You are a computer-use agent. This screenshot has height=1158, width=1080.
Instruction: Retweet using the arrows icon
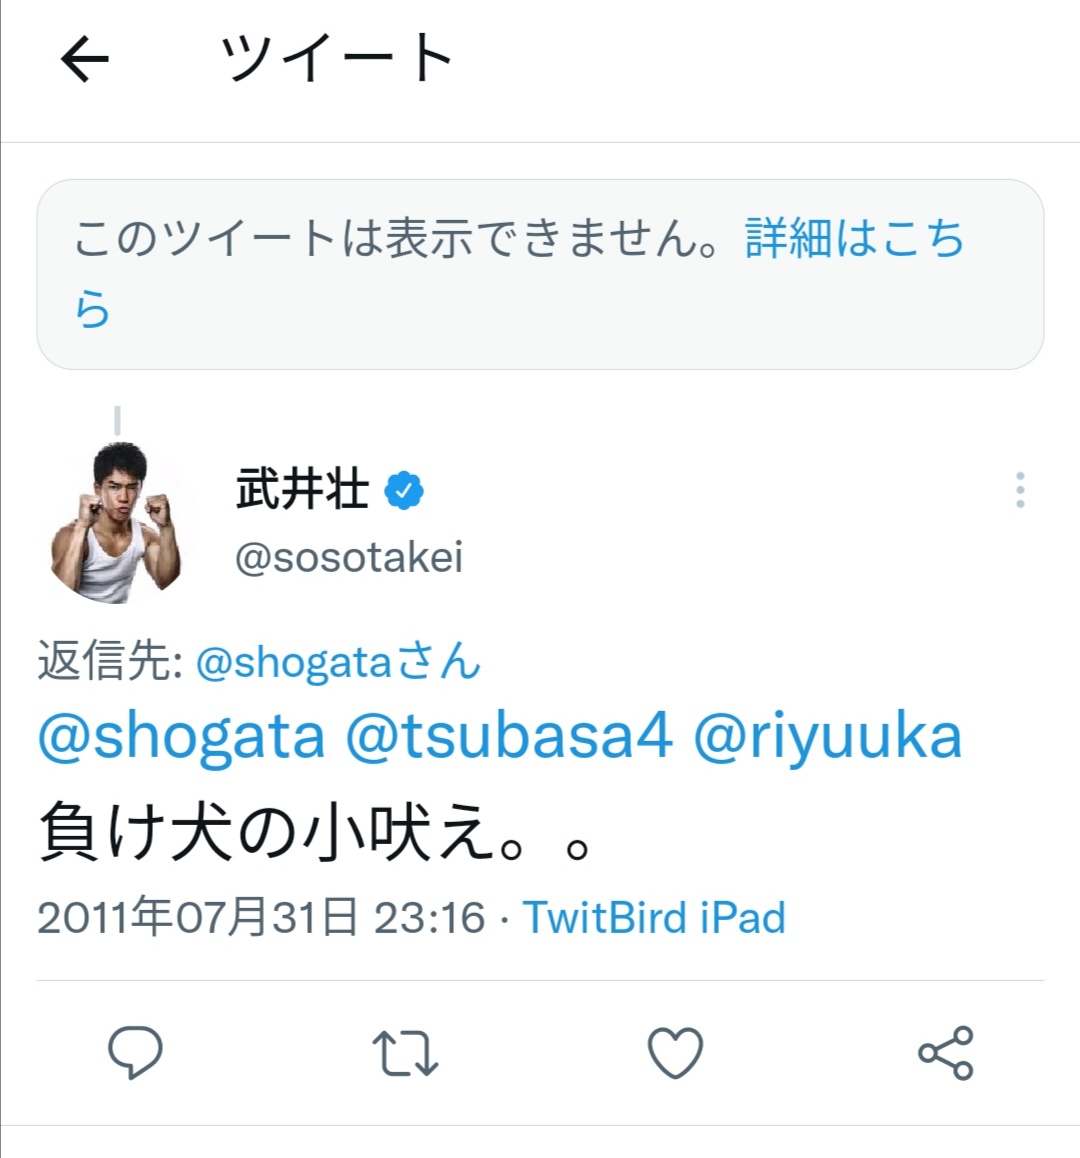click(x=405, y=1053)
